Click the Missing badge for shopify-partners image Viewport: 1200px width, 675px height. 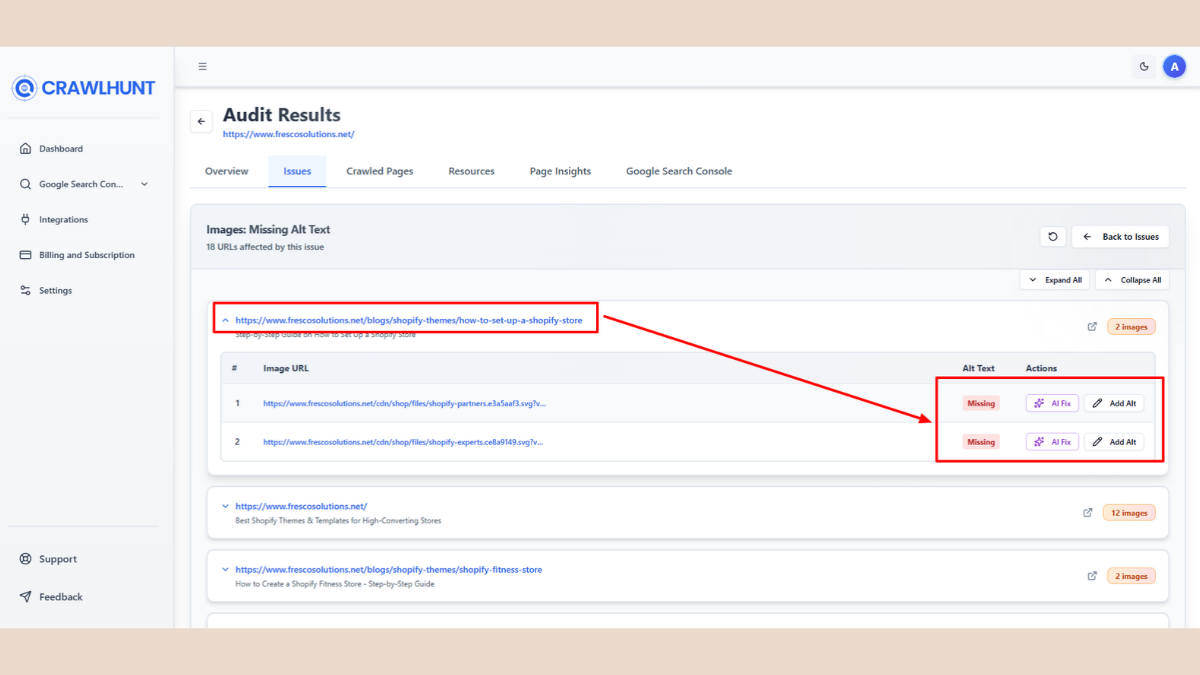click(x=981, y=403)
